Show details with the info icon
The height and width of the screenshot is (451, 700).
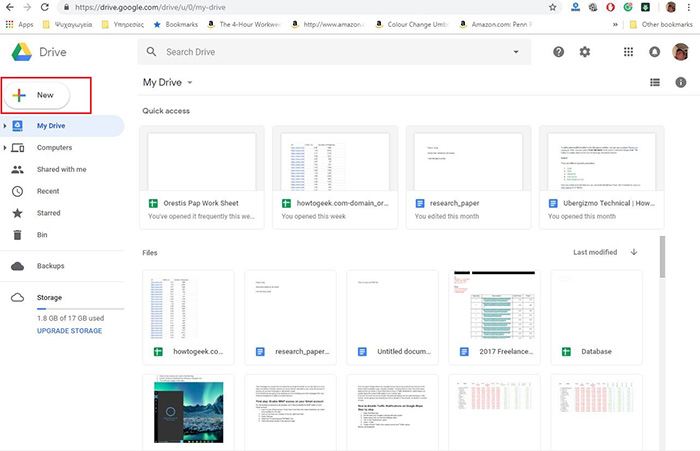click(682, 82)
